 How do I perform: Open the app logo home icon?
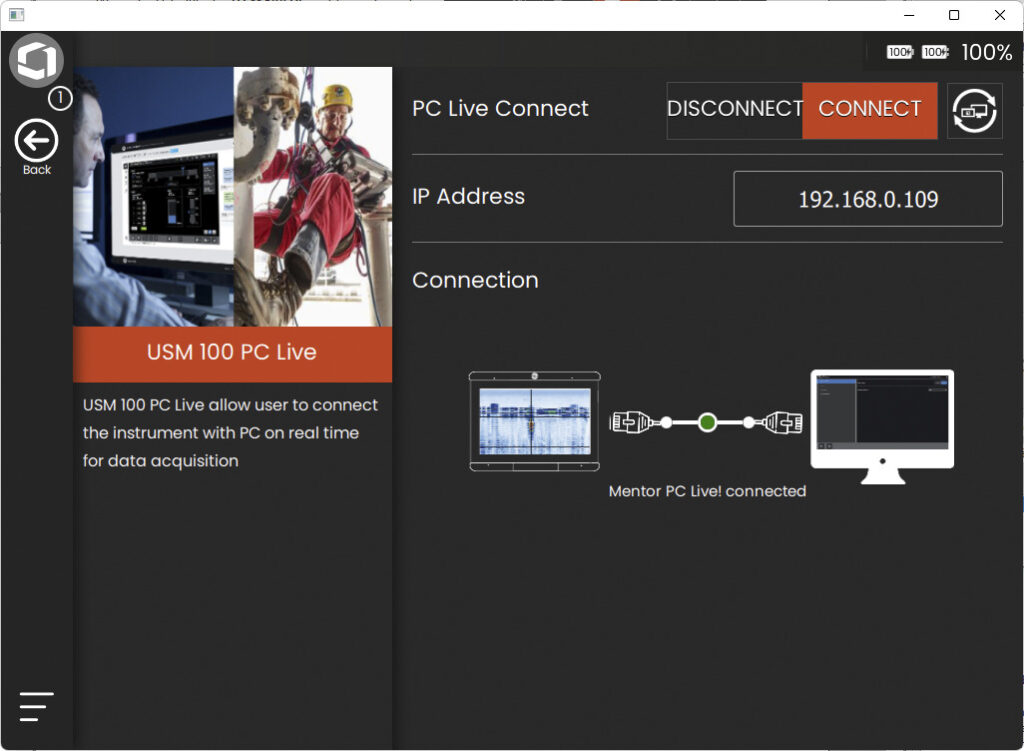coord(36,60)
